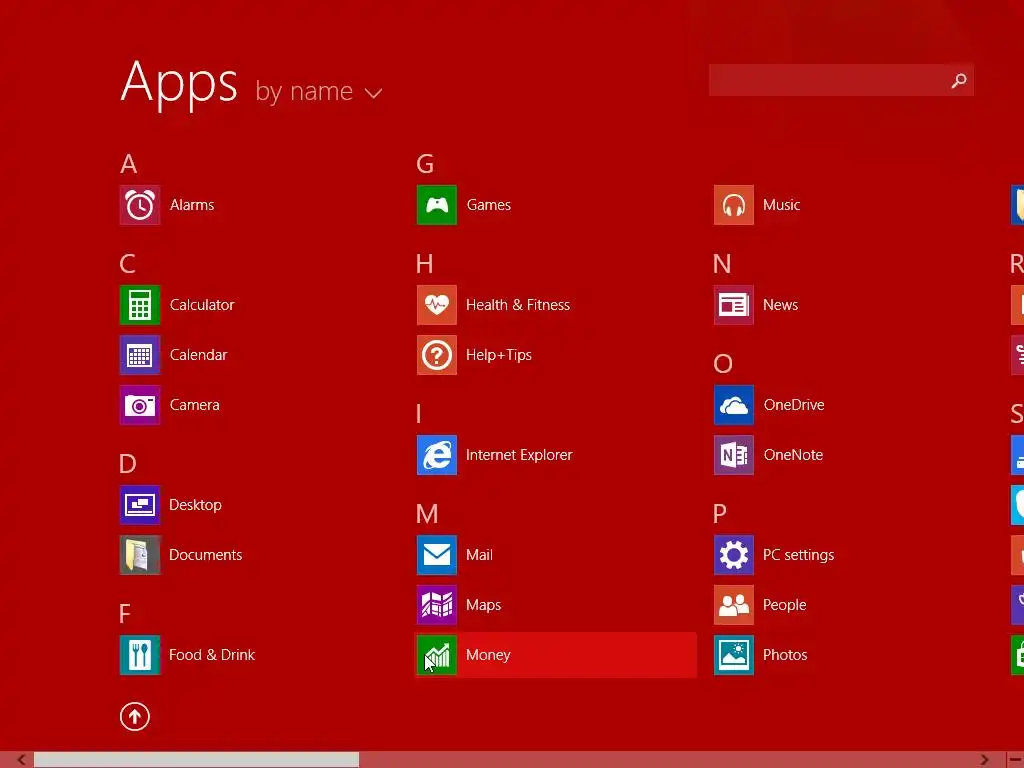The height and width of the screenshot is (768, 1024).
Task: Click the letter D group header
Action: click(128, 464)
